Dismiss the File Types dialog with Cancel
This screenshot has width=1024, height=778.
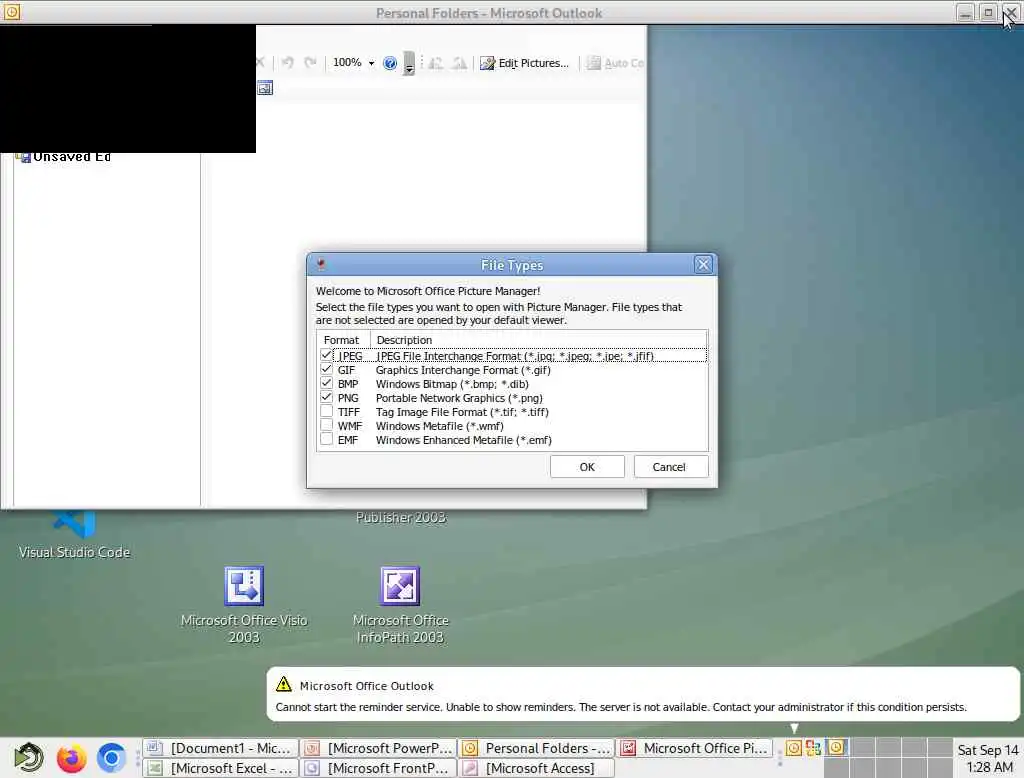(671, 466)
